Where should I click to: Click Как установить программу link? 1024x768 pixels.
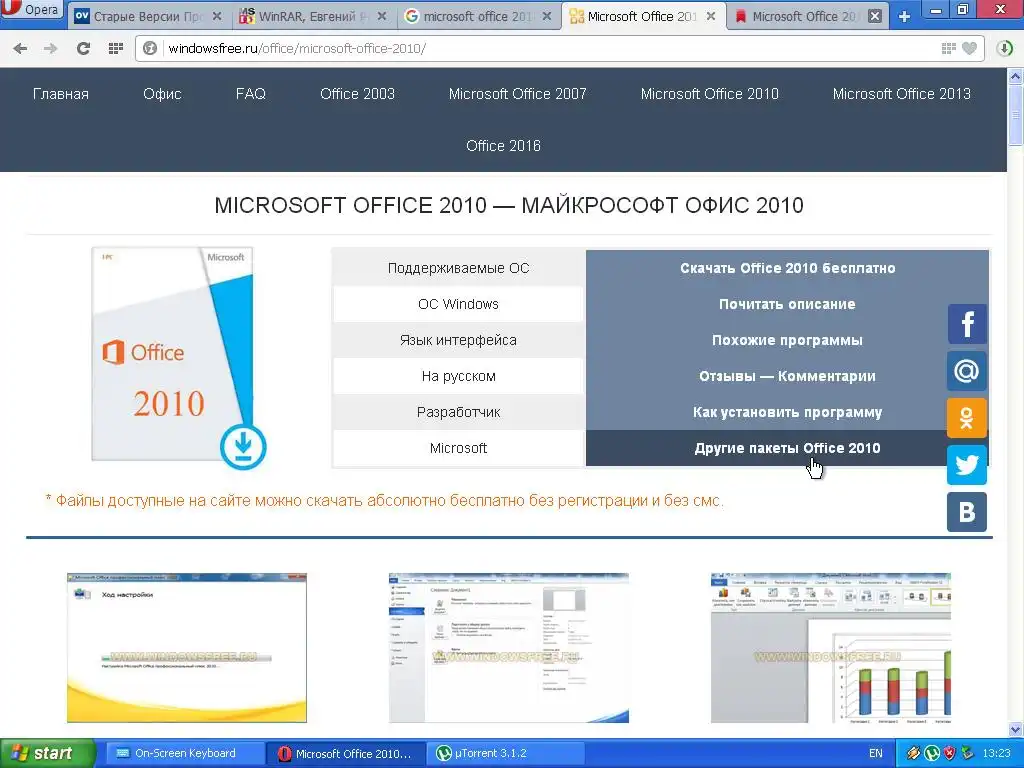[788, 412]
